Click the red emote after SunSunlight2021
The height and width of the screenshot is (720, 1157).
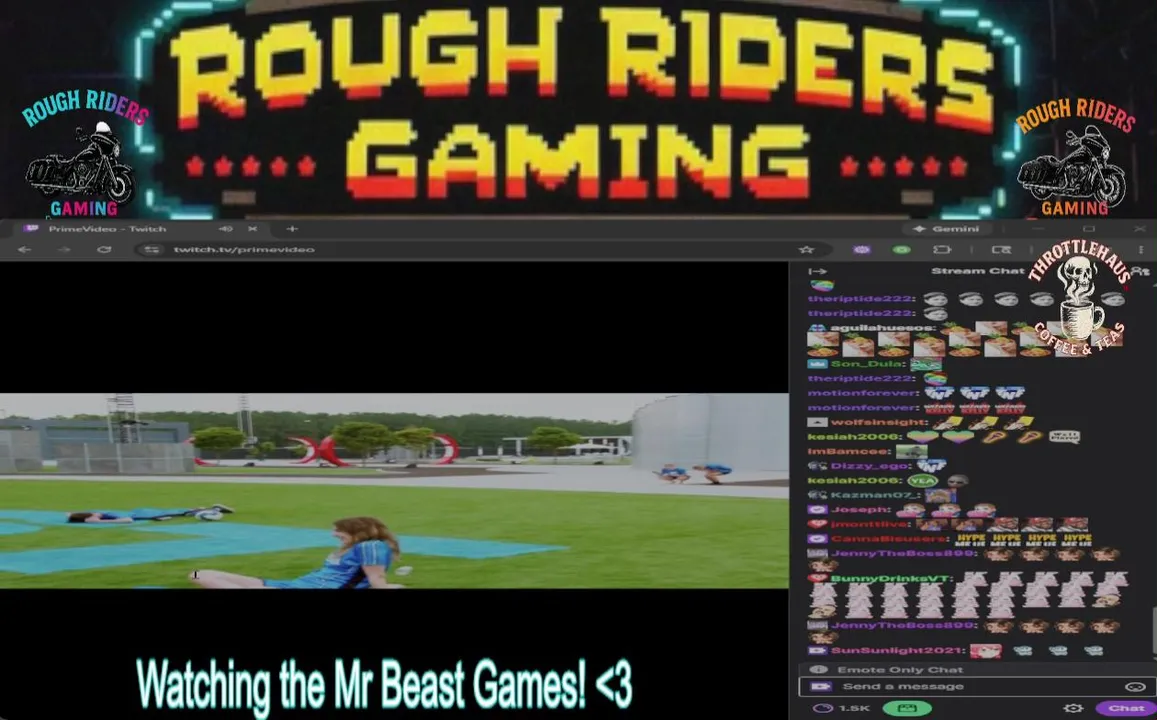click(x=986, y=651)
